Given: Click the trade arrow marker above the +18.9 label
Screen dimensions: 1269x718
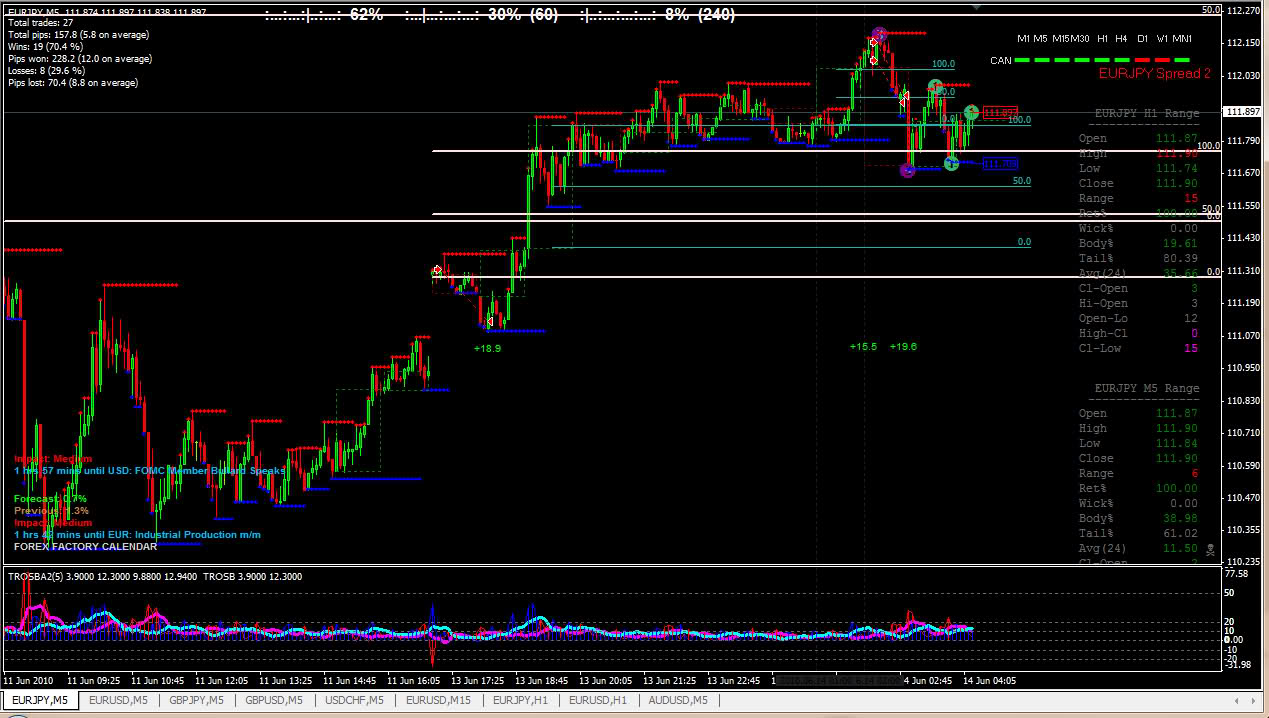Looking at the screenshot, I should tap(489, 321).
